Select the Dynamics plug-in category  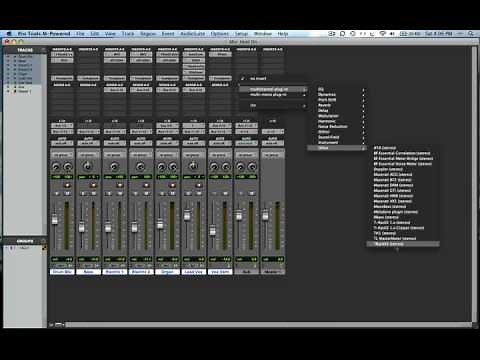coord(337,94)
